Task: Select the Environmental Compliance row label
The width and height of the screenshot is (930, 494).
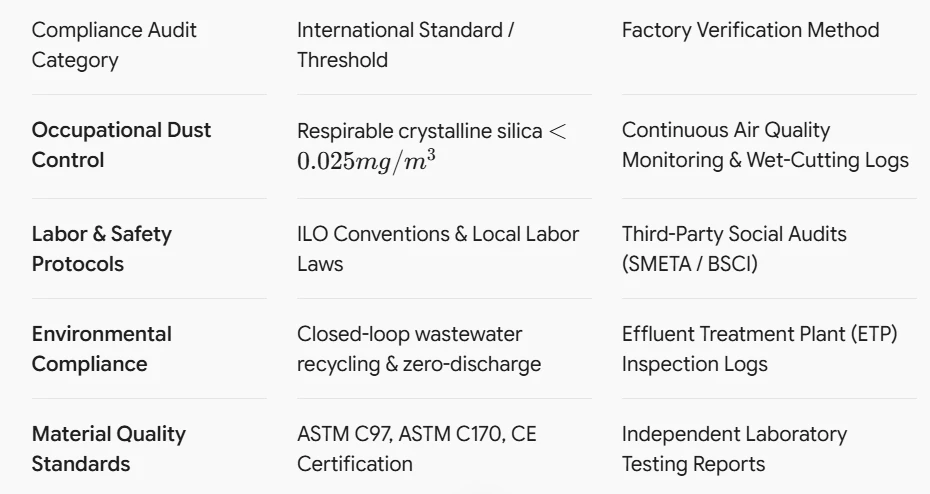Action: 101,349
